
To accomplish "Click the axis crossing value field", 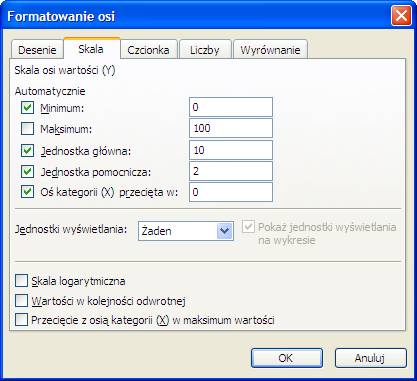I will (231, 192).
